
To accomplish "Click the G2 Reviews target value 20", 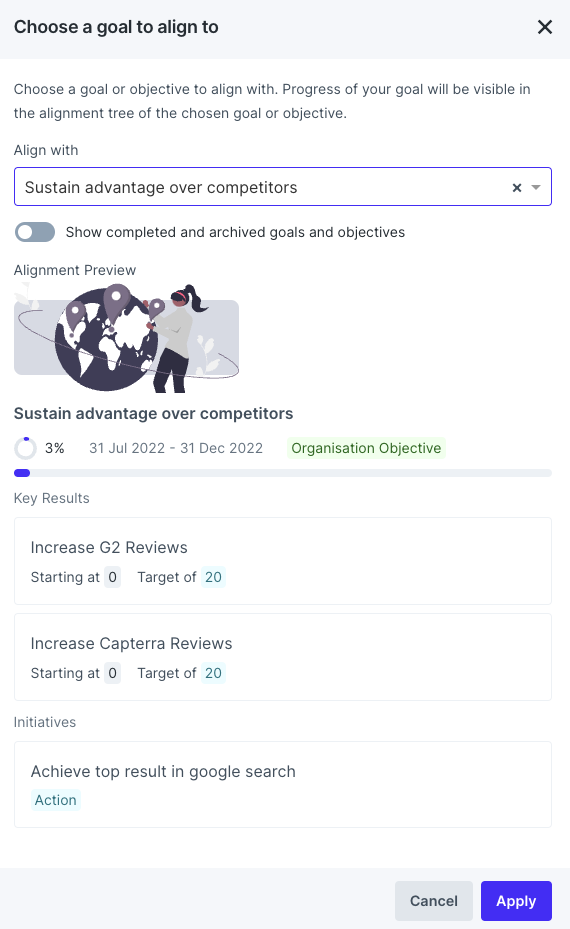I will (213, 577).
